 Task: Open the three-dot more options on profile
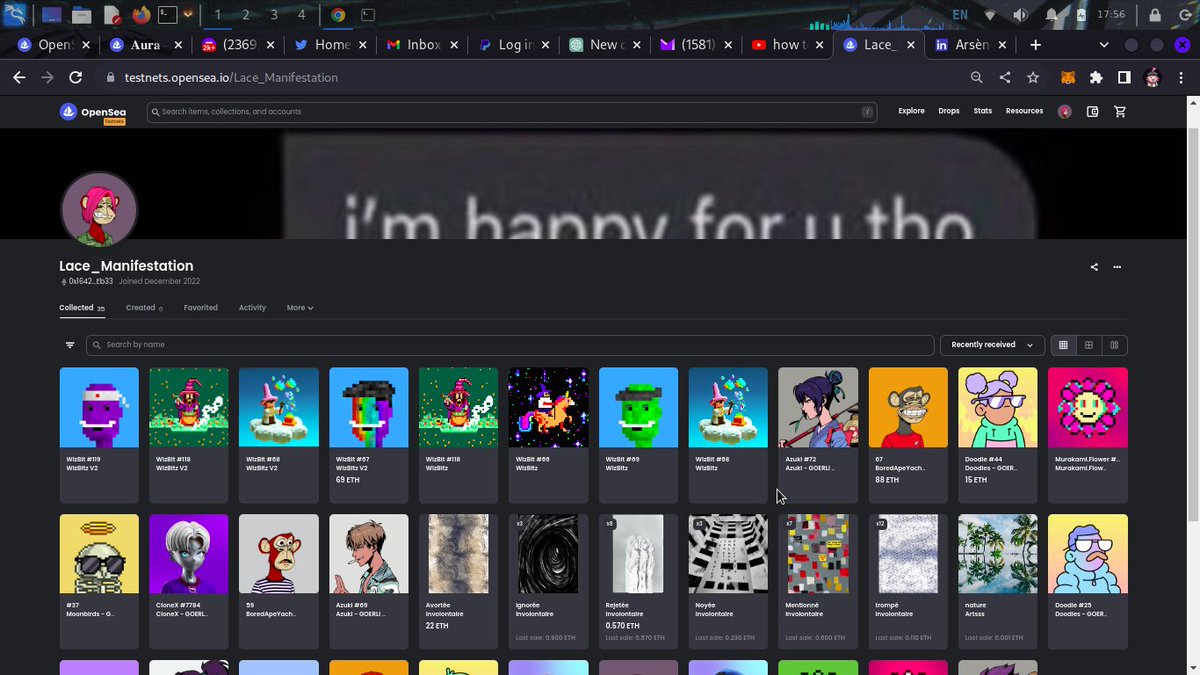(1117, 267)
